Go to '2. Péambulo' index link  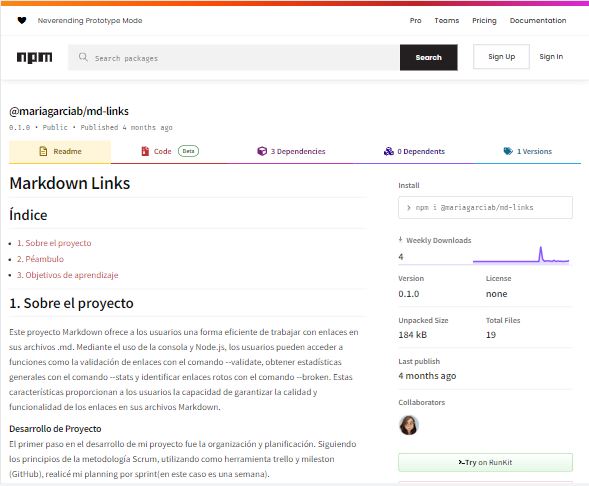point(40,259)
